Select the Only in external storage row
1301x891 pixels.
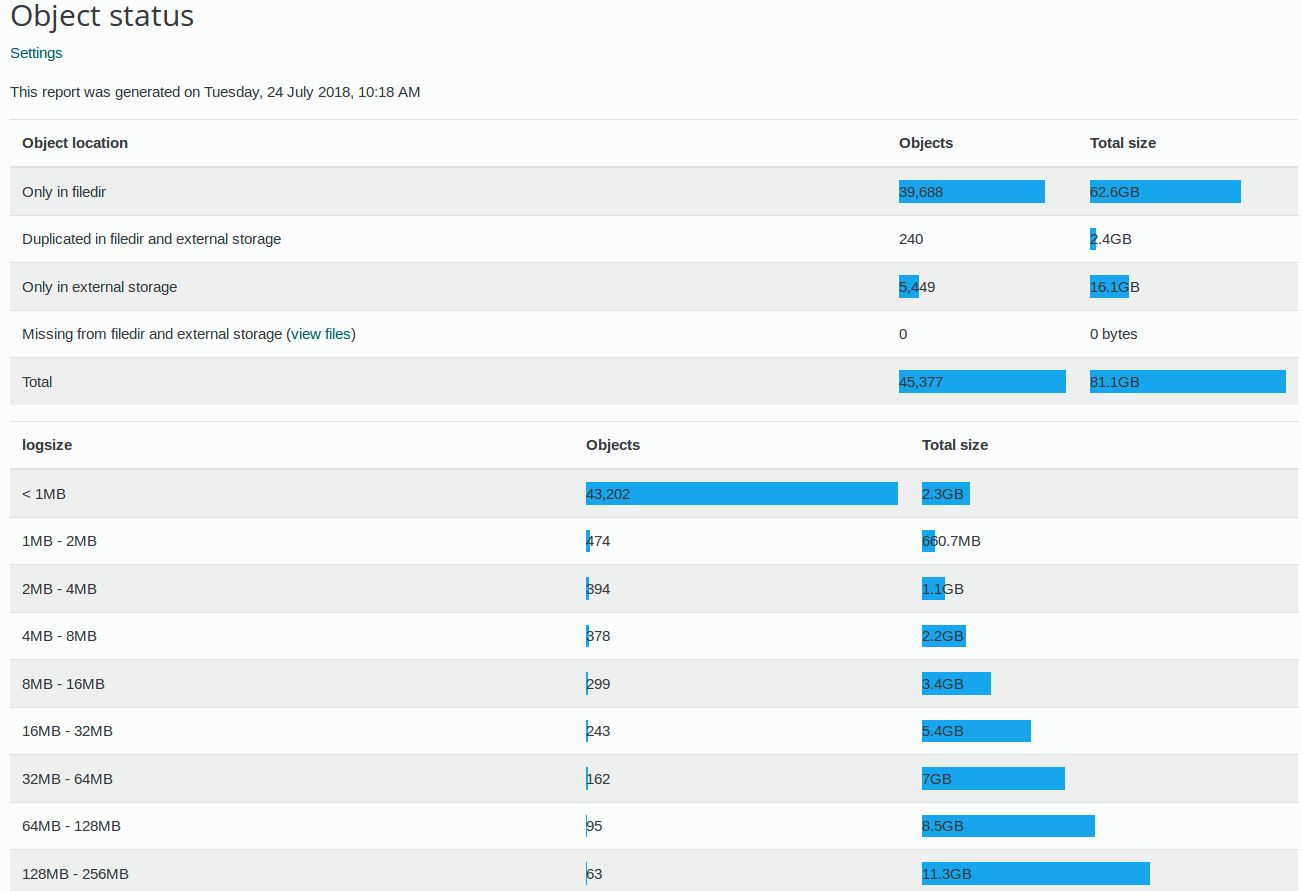coord(99,286)
